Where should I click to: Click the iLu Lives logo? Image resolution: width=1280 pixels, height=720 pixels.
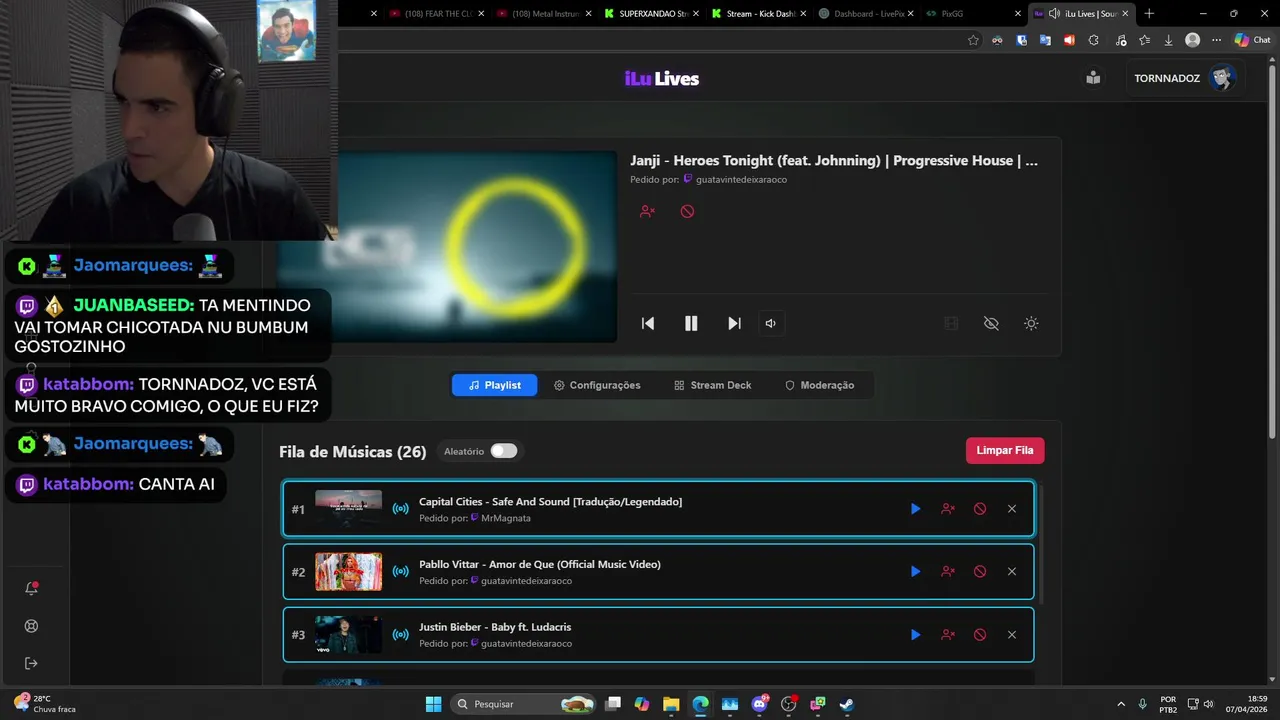click(x=662, y=79)
